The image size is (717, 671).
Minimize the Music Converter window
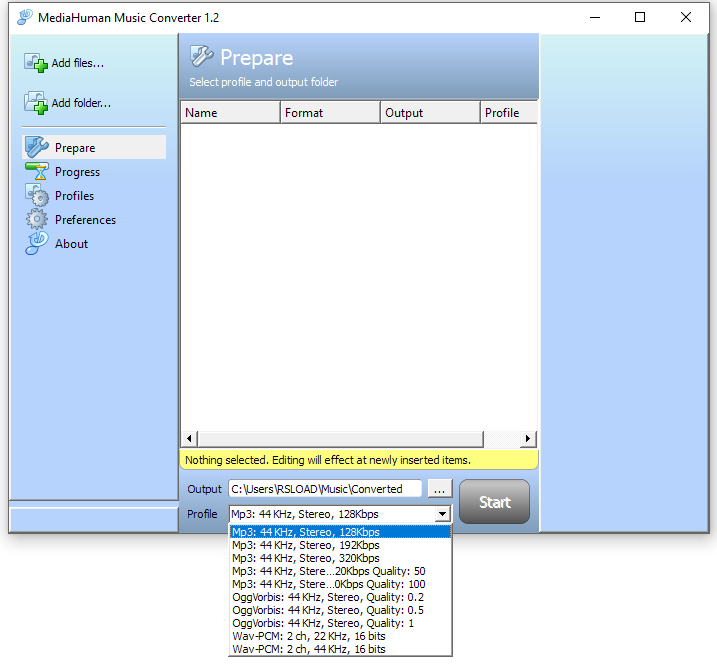point(595,17)
